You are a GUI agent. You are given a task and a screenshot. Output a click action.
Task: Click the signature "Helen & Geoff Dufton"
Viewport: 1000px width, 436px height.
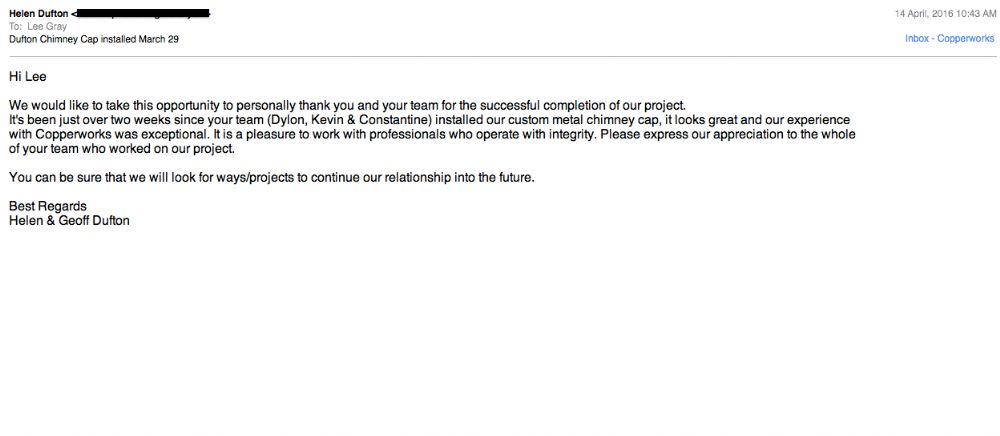pos(69,221)
